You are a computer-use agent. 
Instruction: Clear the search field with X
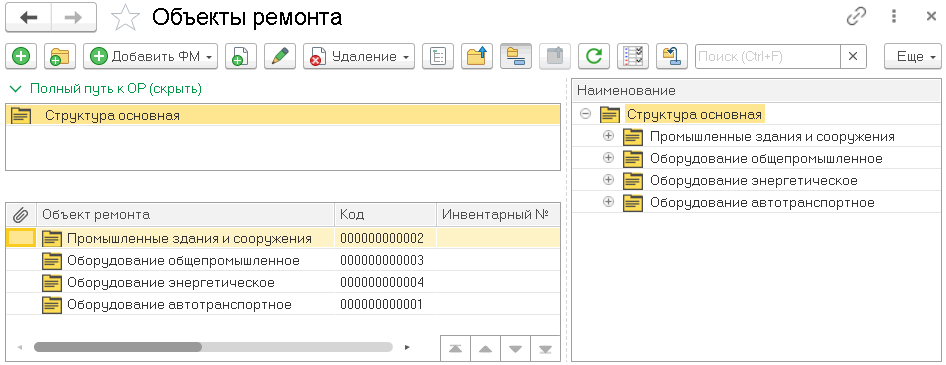click(853, 57)
